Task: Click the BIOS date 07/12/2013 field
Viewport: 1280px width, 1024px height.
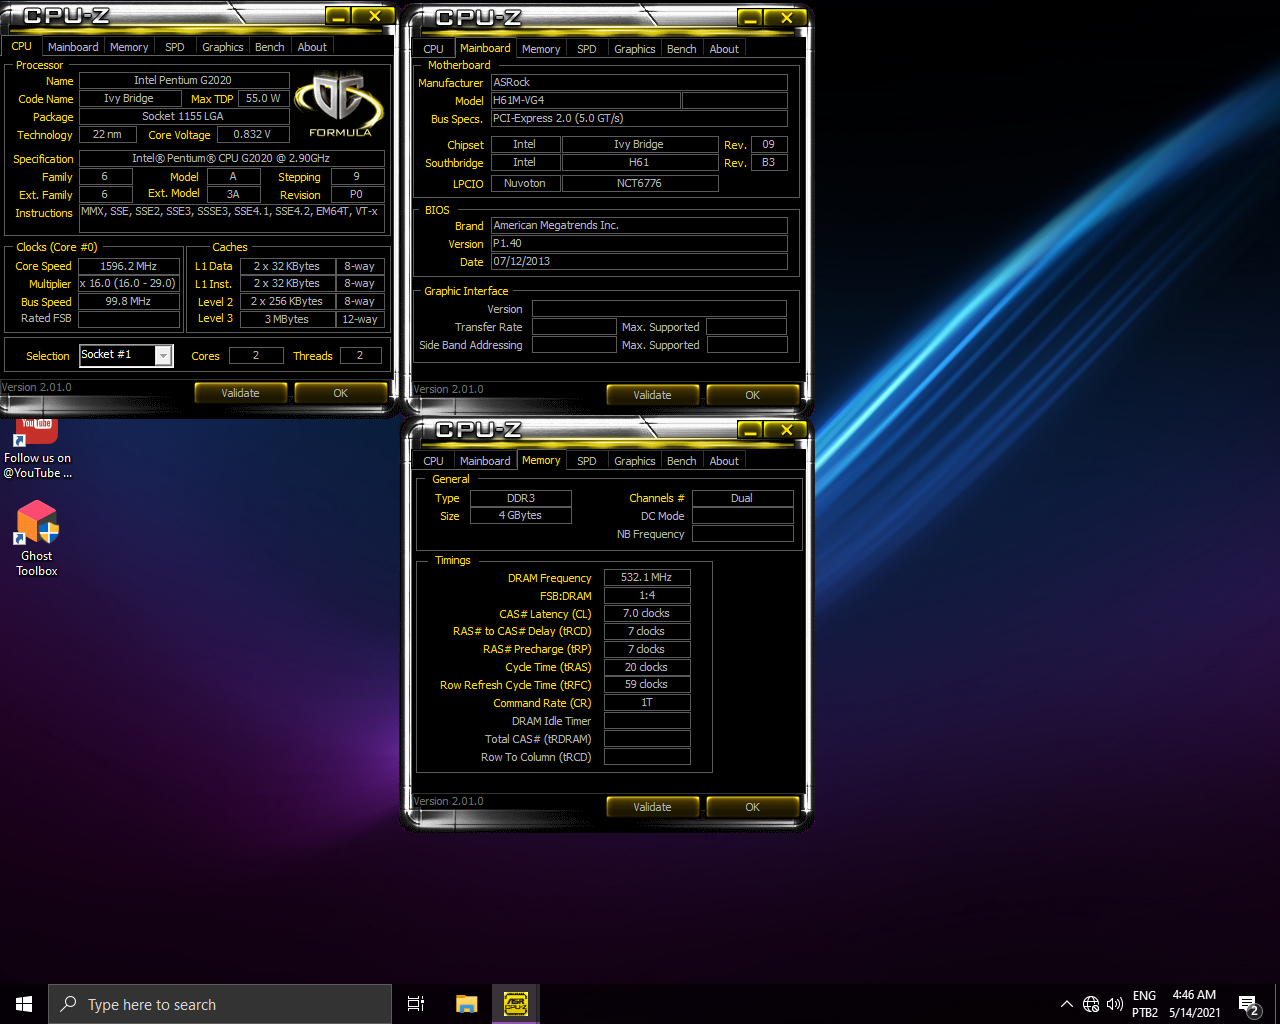Action: tap(638, 261)
